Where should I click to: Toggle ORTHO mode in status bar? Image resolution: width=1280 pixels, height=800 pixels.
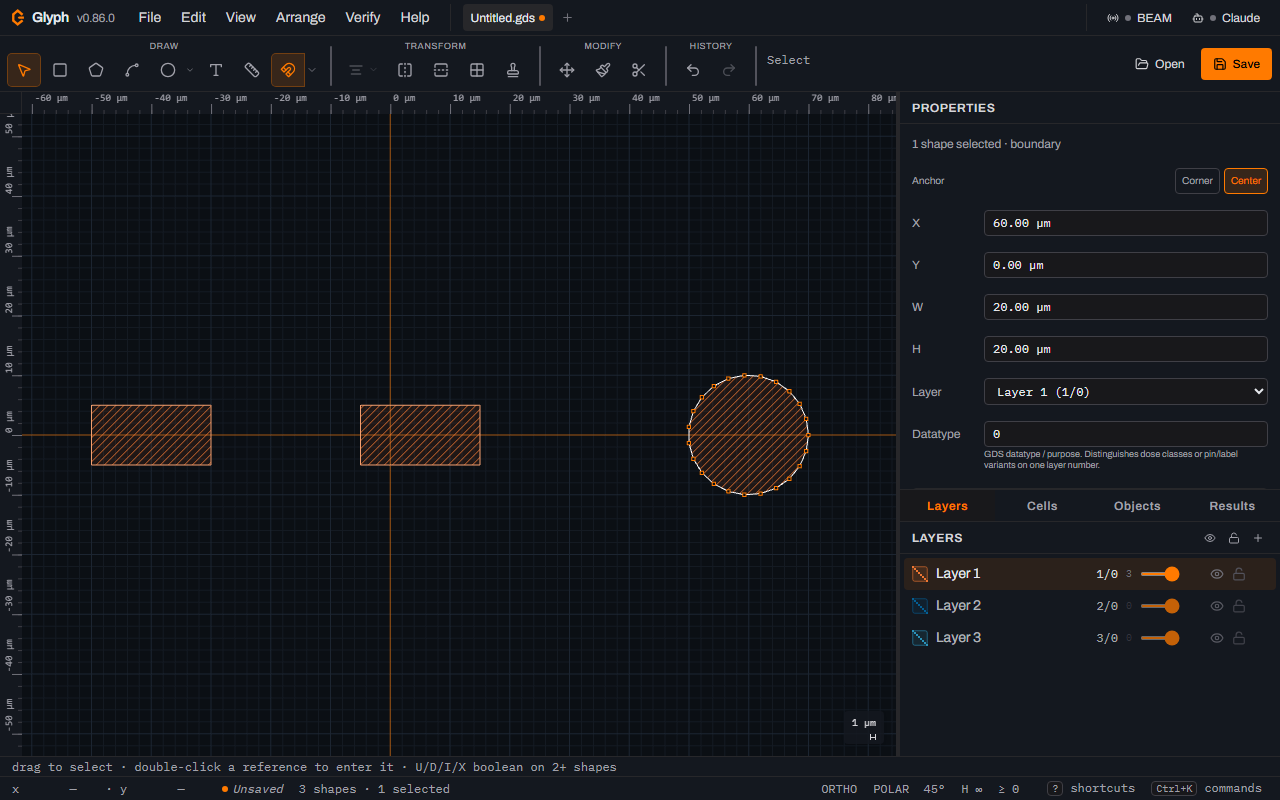point(839,789)
